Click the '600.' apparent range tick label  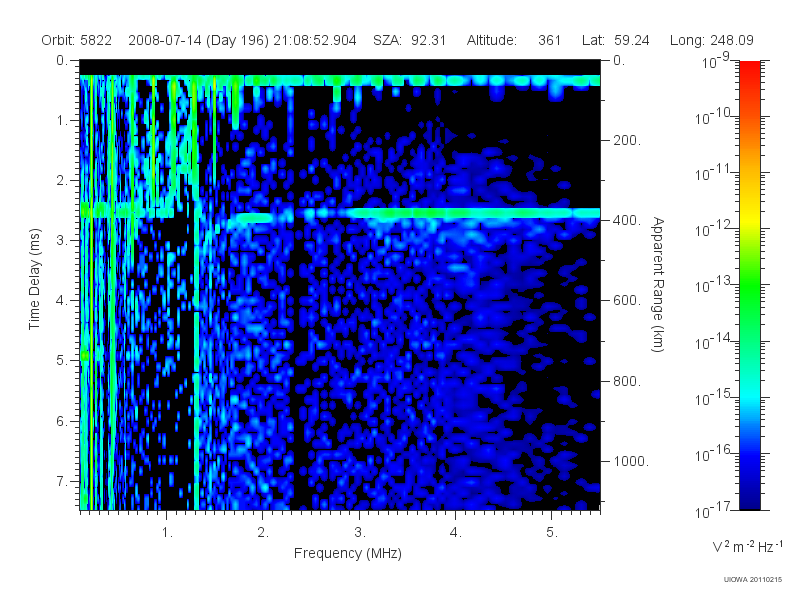pyautogui.click(x=627, y=301)
